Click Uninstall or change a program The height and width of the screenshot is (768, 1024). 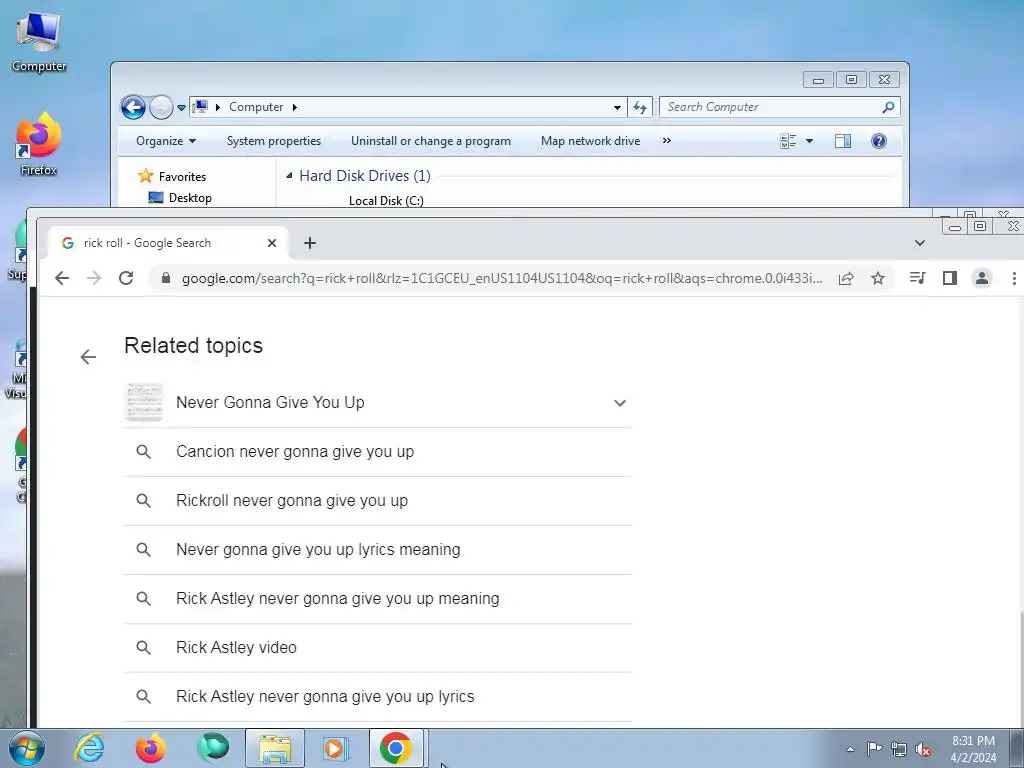coord(431,141)
